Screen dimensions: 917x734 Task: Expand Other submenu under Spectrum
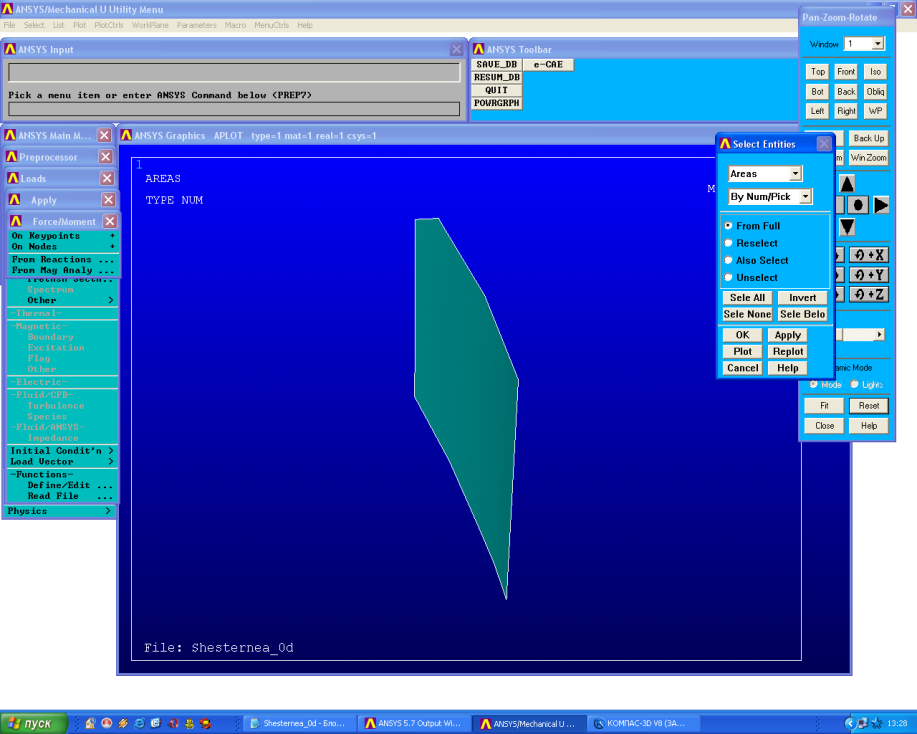(x=63, y=300)
